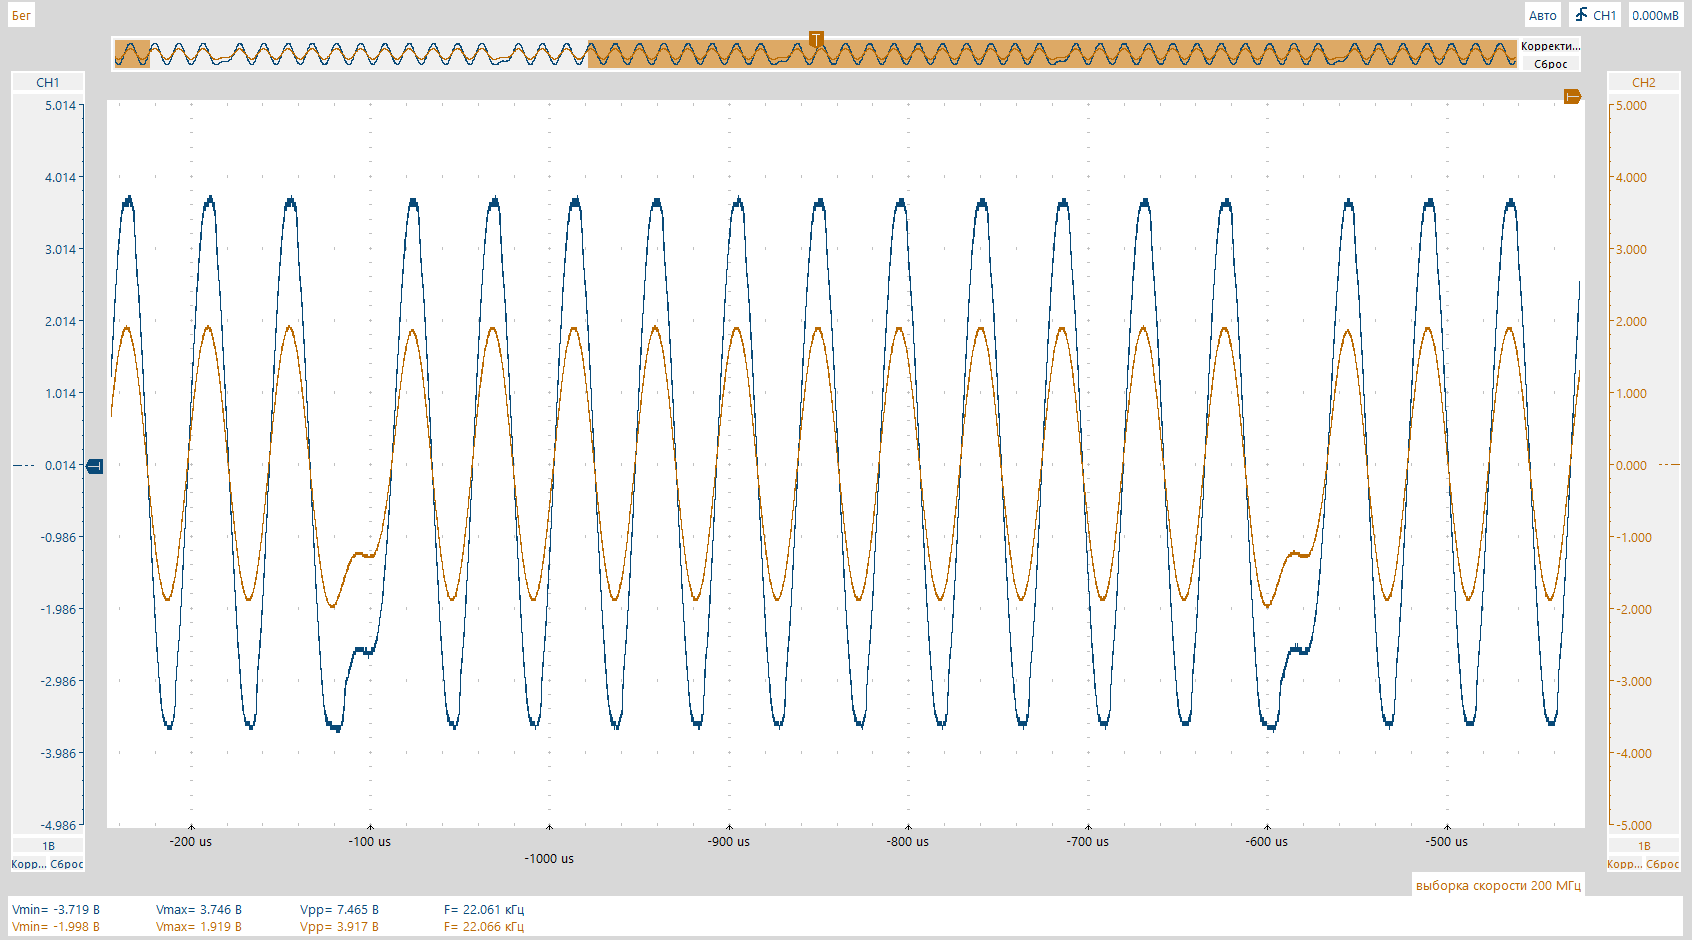Click CH2 scale value -2.000
1692x940 pixels.
coord(1633,609)
